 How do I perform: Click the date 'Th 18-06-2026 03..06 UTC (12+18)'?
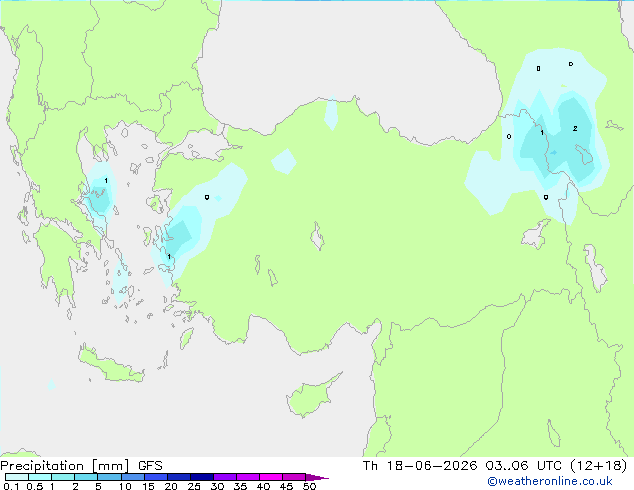coord(495,466)
